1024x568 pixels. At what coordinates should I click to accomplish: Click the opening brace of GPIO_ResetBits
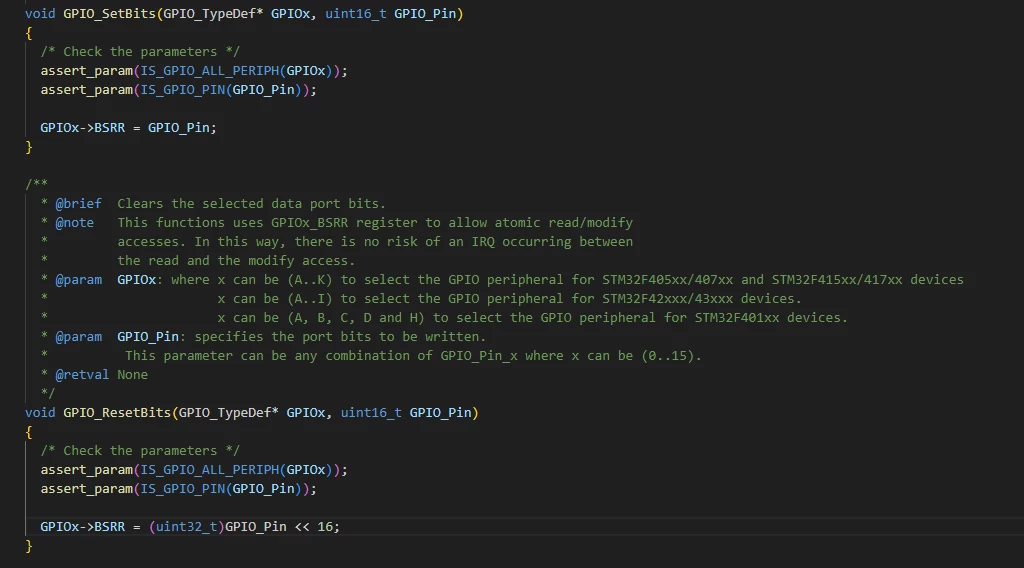click(x=29, y=432)
